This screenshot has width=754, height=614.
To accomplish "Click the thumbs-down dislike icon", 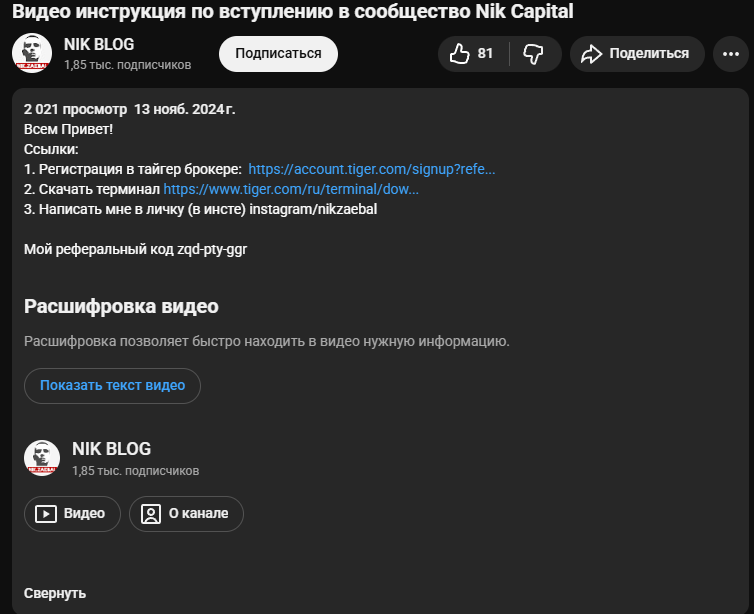I will (533, 54).
